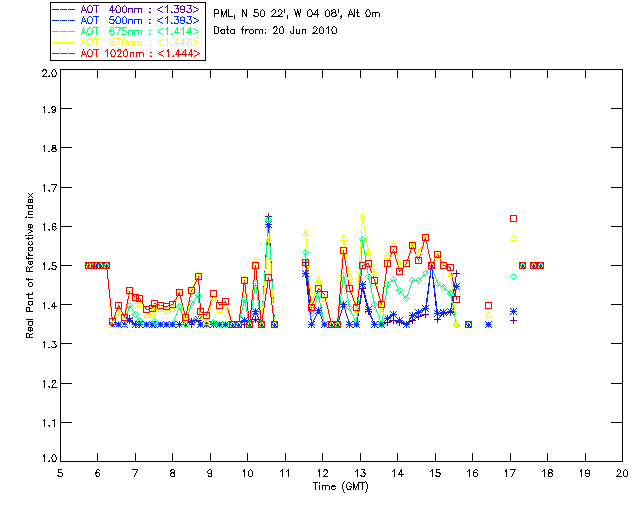Click the purple plus peak near 10:30
Viewport: 640px width, 512px height.
click(268, 216)
